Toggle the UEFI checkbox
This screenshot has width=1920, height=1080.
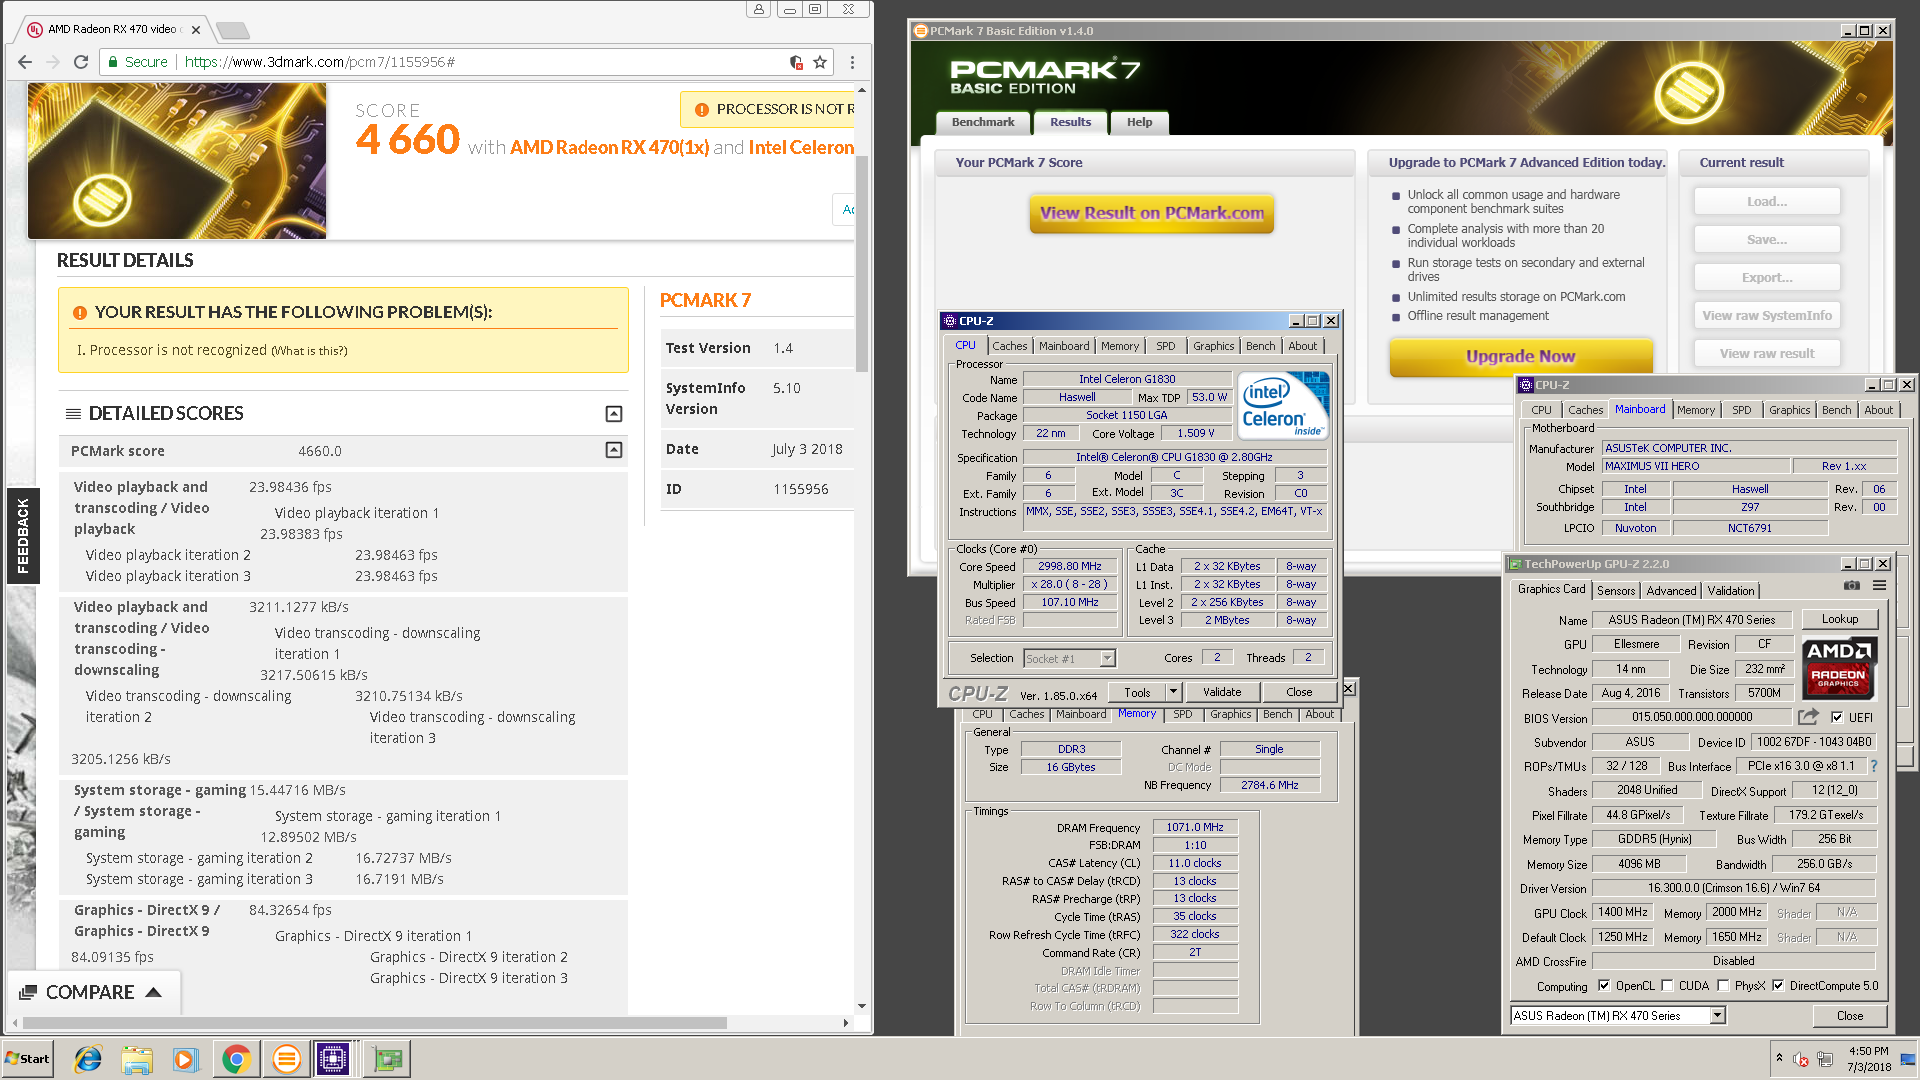(1837, 717)
